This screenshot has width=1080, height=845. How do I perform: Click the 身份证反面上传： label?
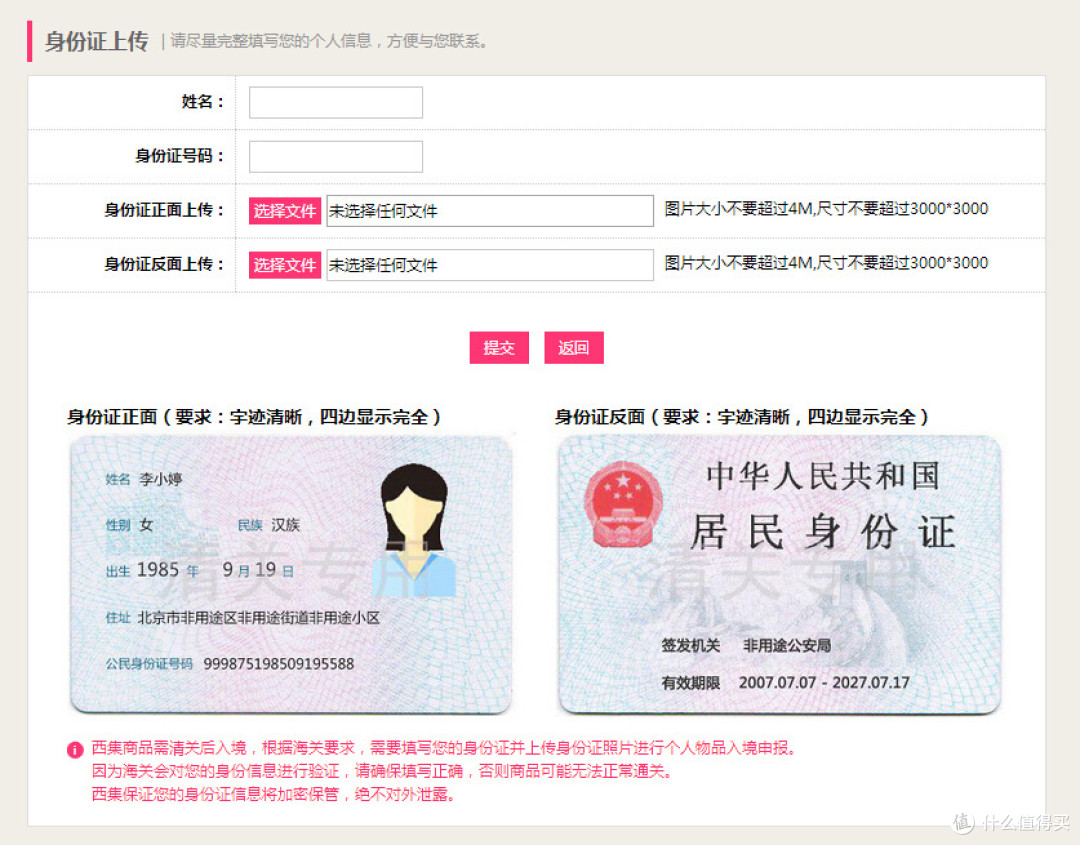[164, 264]
